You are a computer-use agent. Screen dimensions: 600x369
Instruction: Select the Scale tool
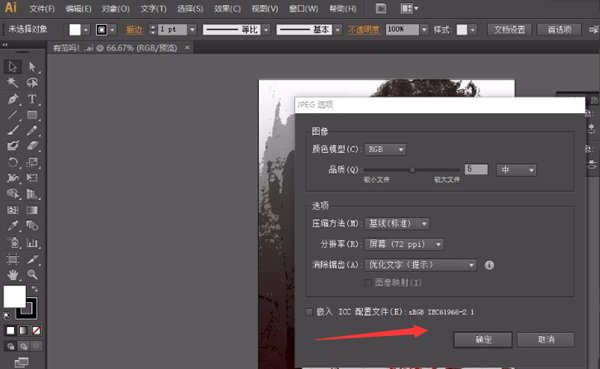[x=32, y=162]
